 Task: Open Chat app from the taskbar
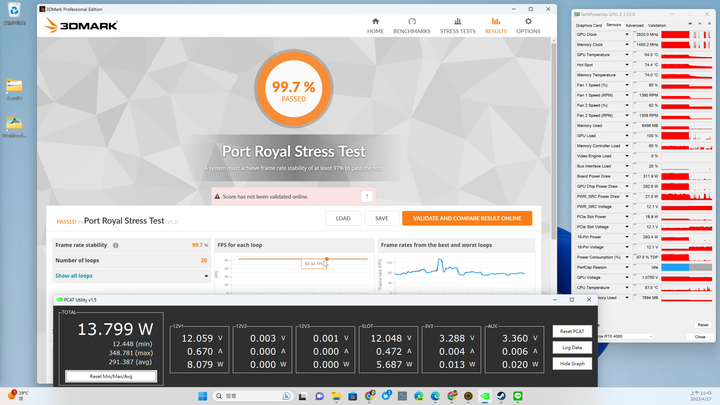319,396
